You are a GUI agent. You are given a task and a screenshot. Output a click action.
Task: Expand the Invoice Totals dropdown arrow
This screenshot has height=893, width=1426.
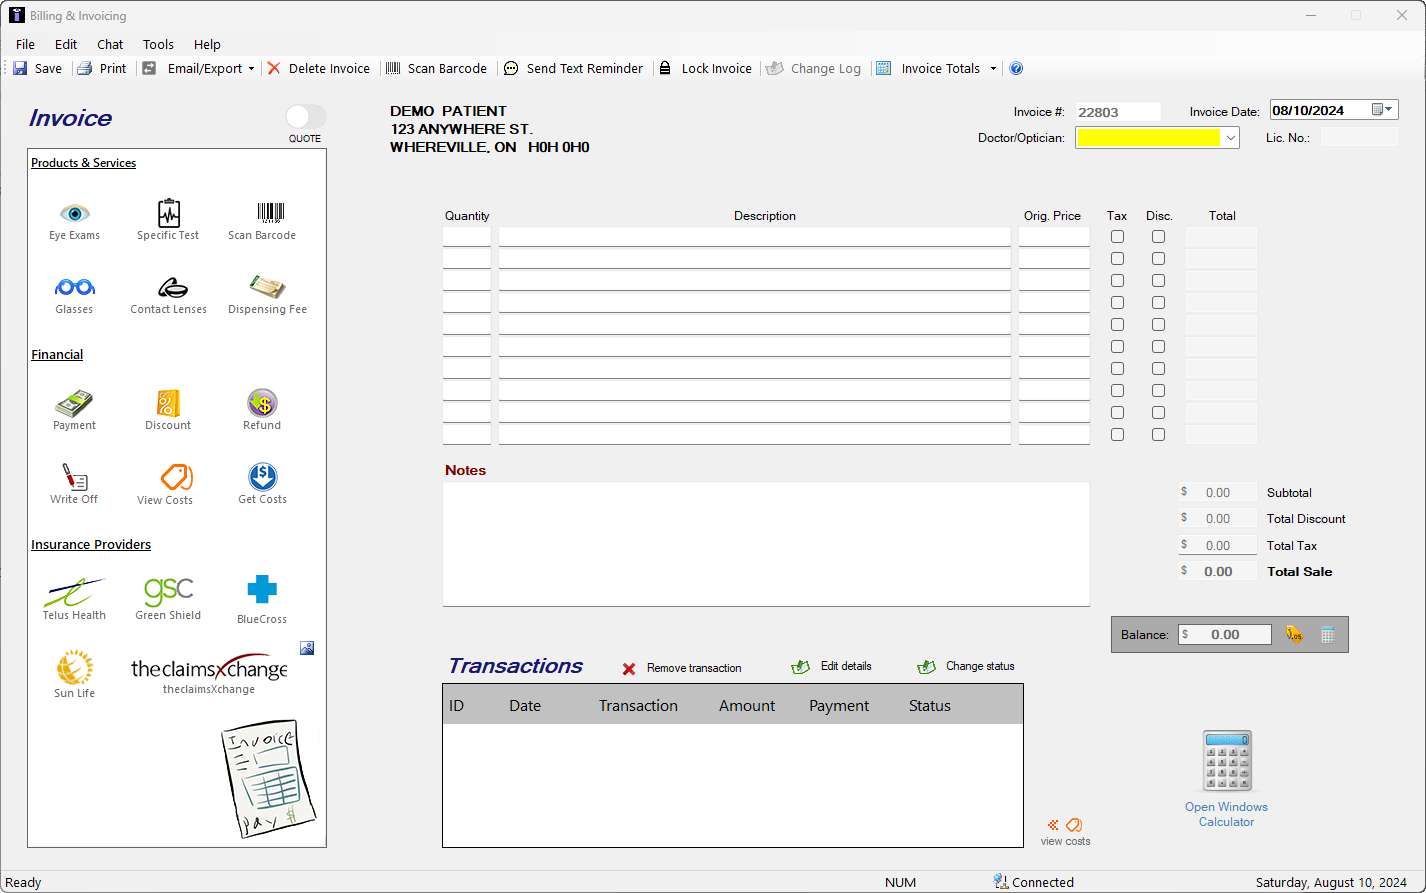click(x=993, y=69)
